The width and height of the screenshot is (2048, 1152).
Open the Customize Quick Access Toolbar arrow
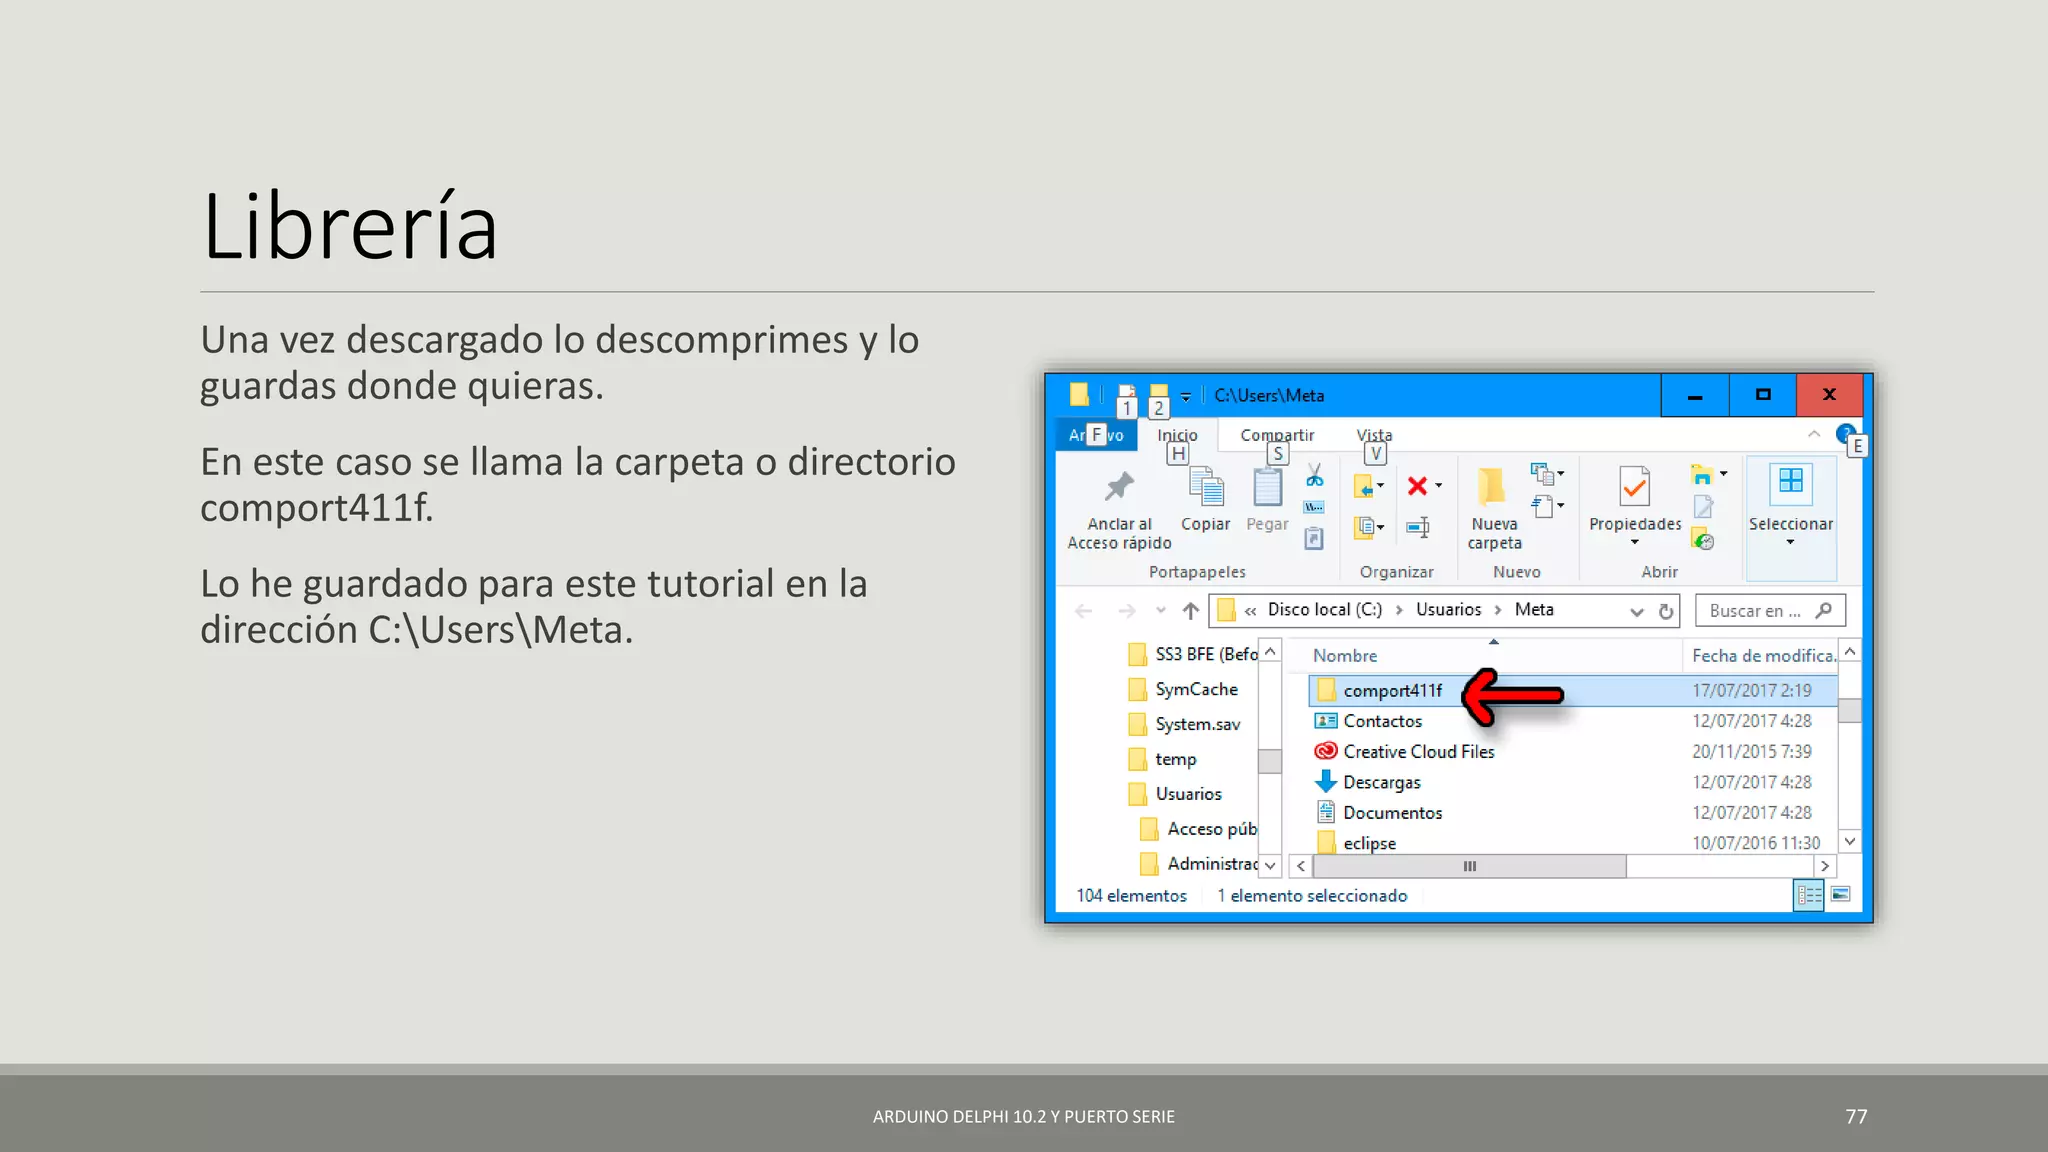[x=1186, y=397]
